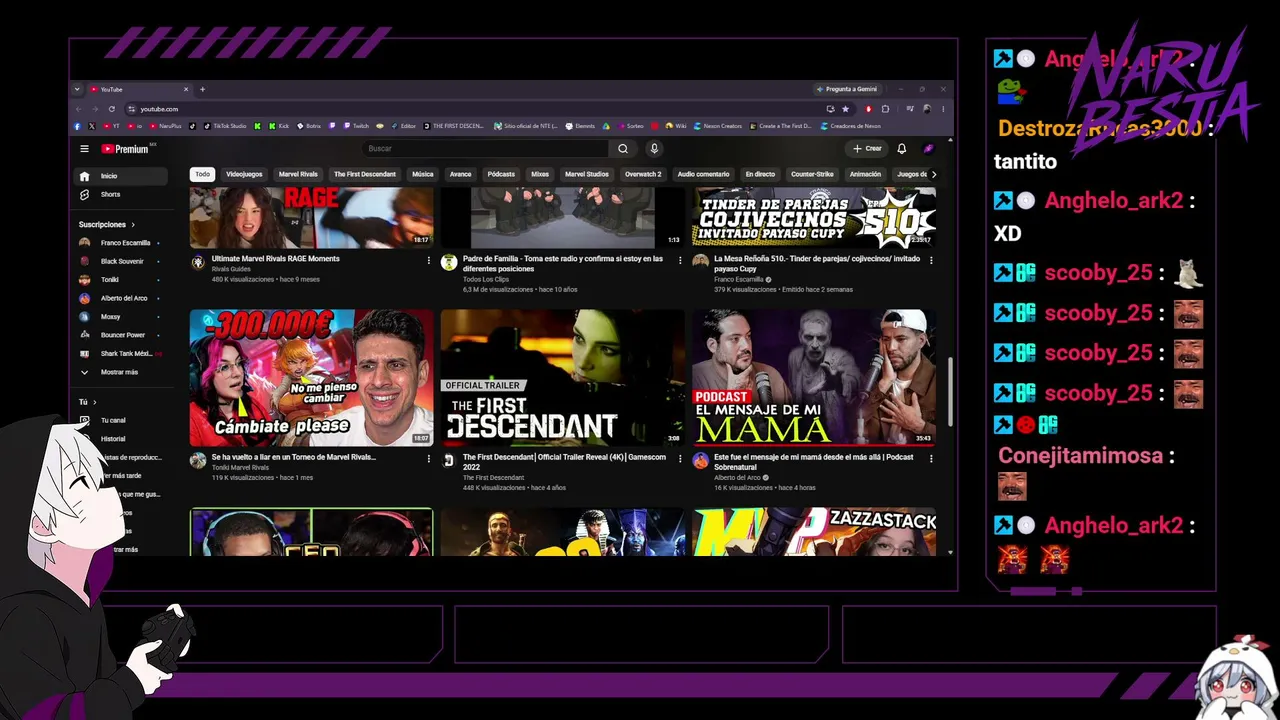Screen dimensions: 1280x720
Task: Open Ultimate Marvel Rivals RAGE Moments title
Action: coord(276,259)
